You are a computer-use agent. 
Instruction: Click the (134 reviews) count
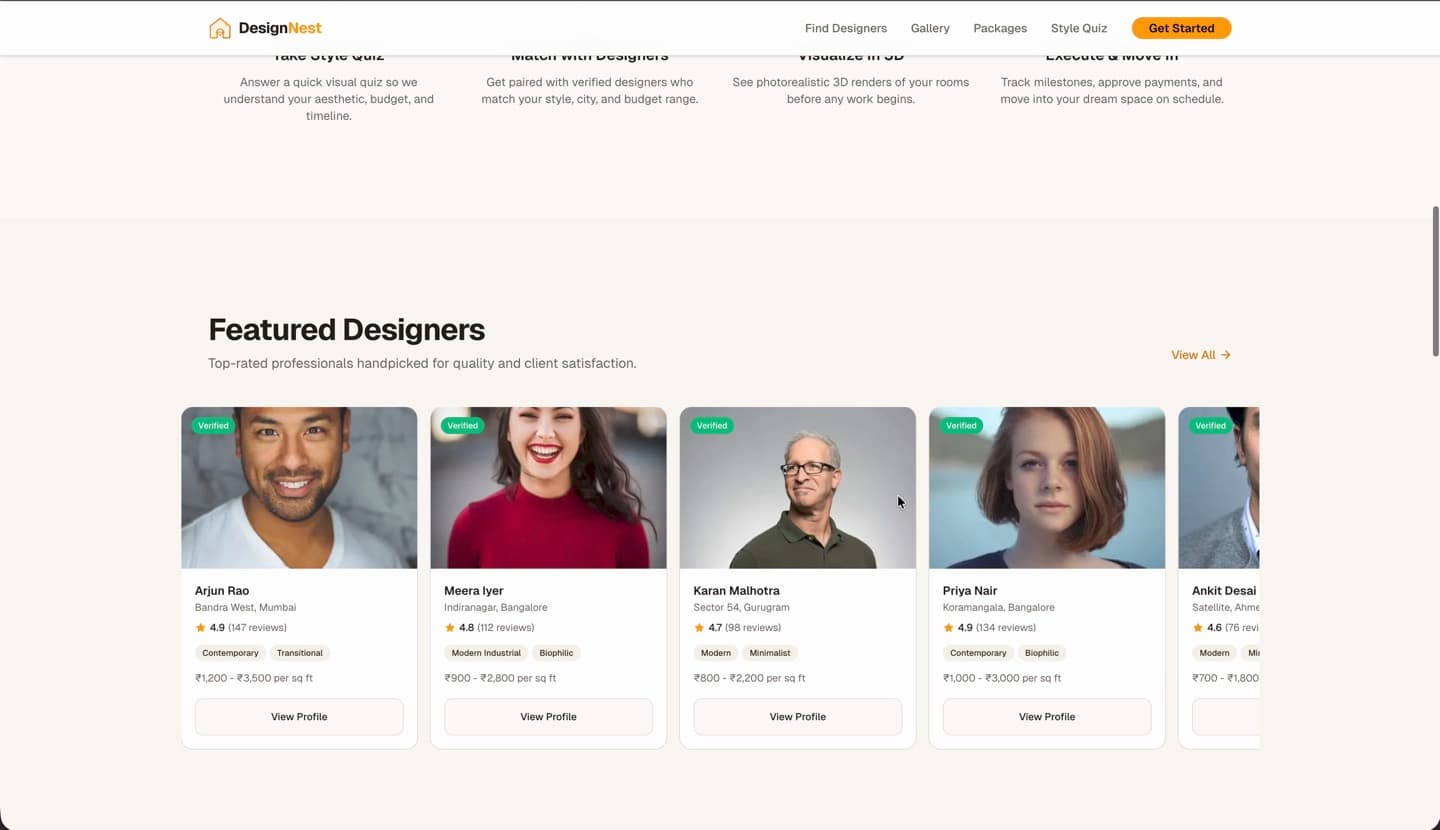pos(1006,628)
